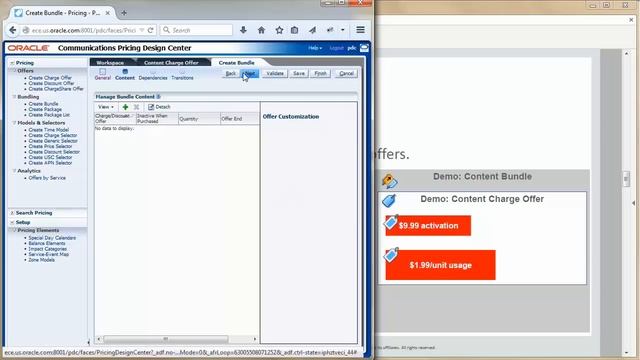Open Create ChargeShare Offer link
The image size is (640, 360).
[x=56, y=89]
